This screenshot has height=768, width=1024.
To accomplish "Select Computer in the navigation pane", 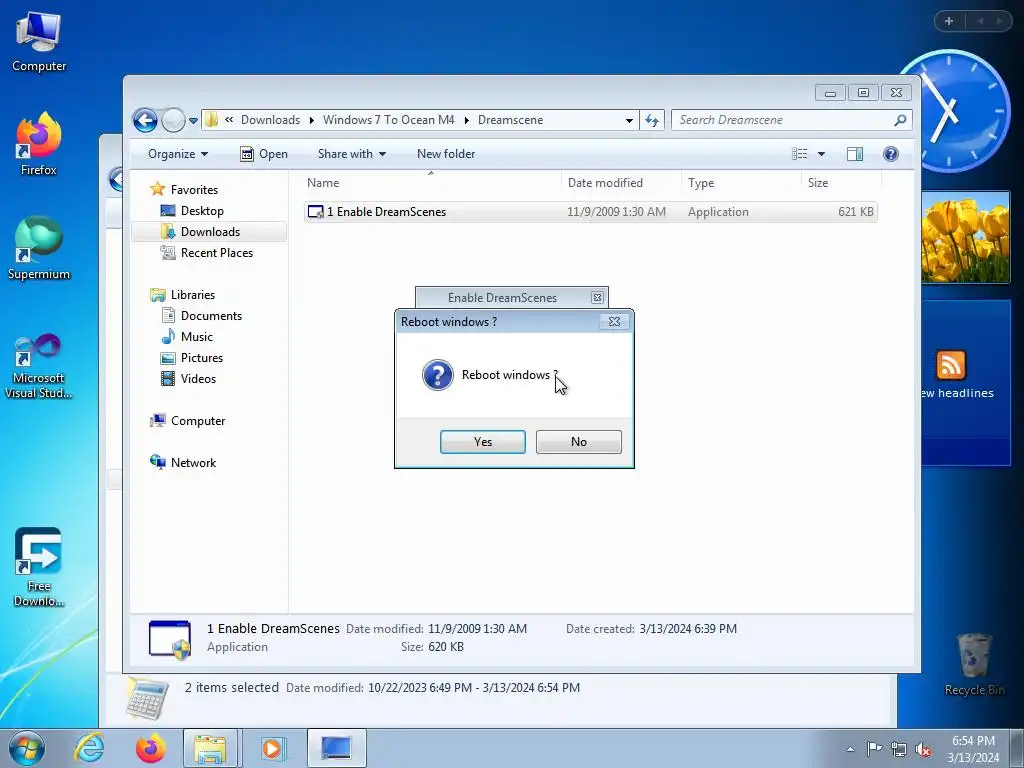I will [x=198, y=421].
